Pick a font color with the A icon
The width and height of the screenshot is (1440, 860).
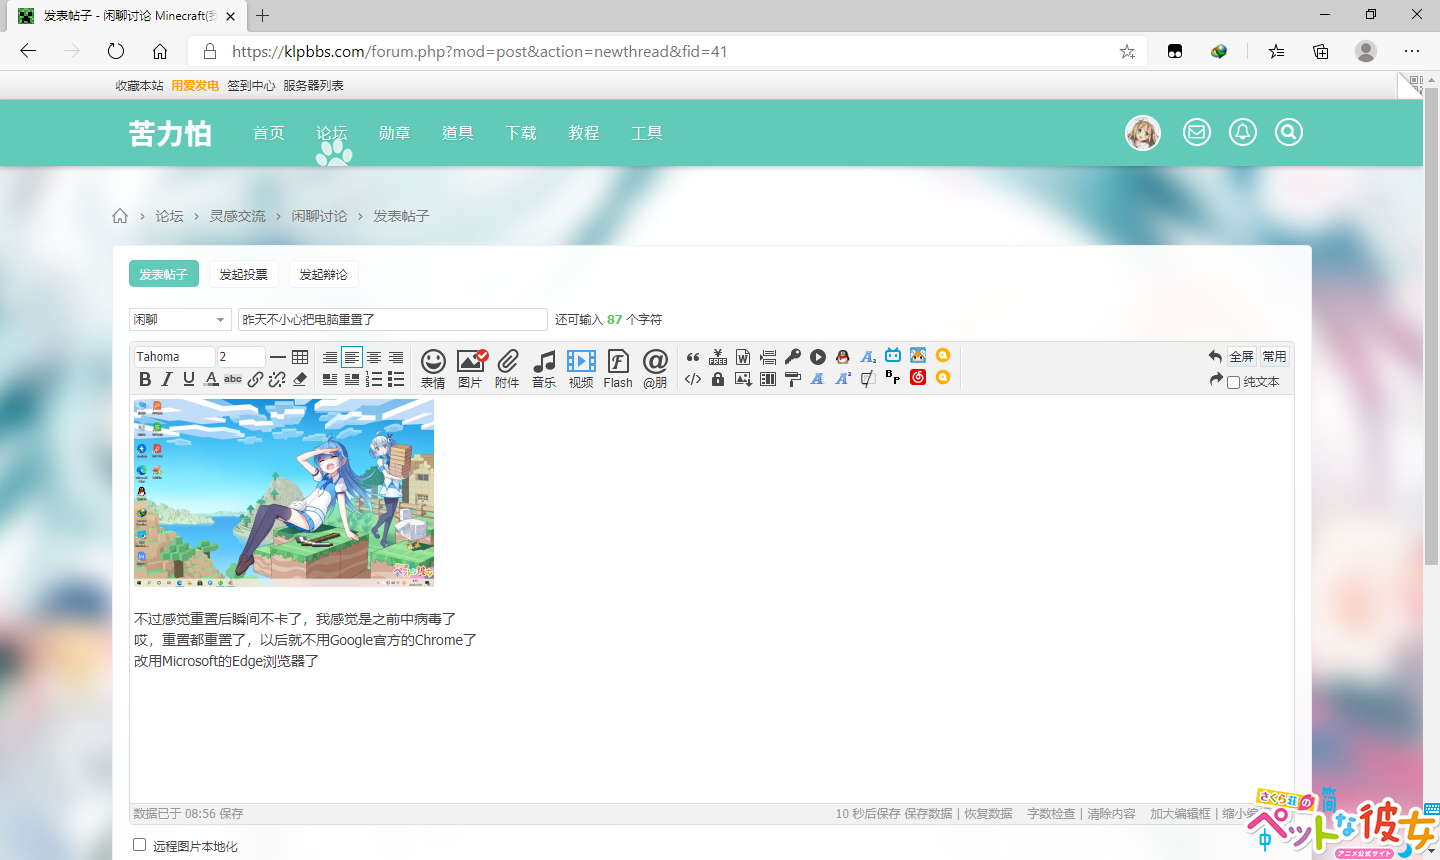[x=211, y=379]
